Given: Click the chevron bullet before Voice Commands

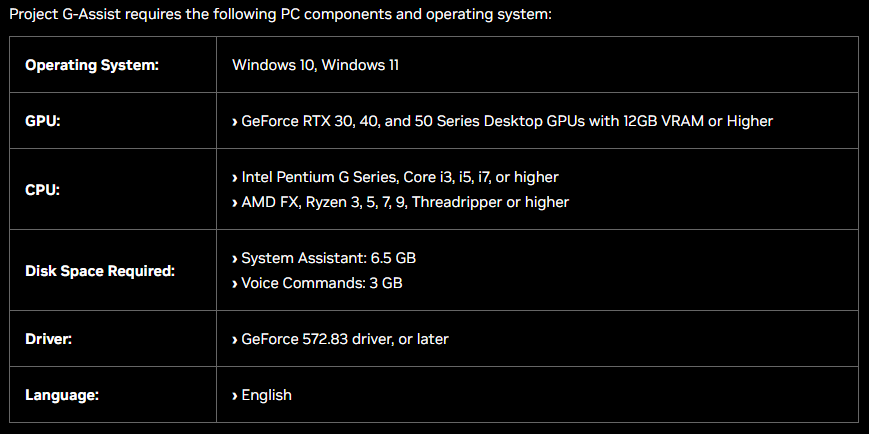Looking at the screenshot, I should [x=235, y=284].
